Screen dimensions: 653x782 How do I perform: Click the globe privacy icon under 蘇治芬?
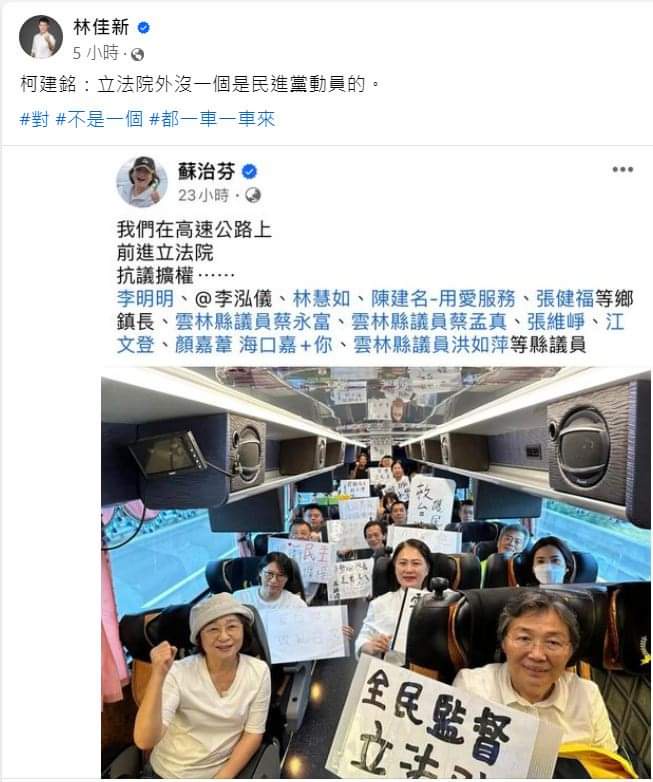(x=253, y=195)
